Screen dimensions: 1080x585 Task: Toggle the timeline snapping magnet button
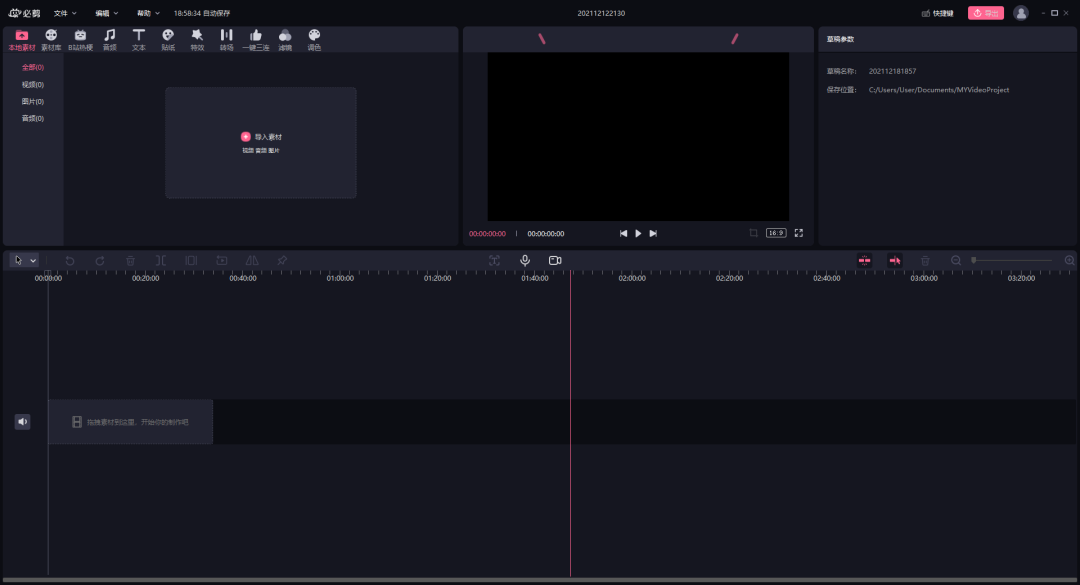tap(864, 260)
